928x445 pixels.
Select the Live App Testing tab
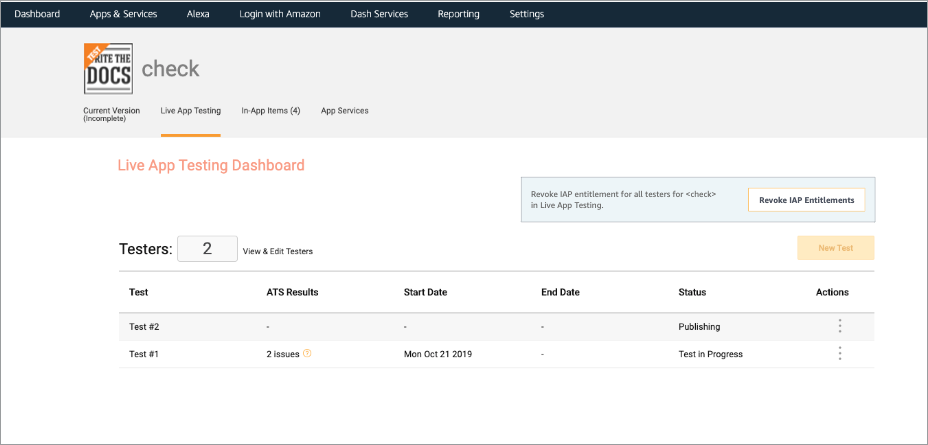[x=190, y=111]
